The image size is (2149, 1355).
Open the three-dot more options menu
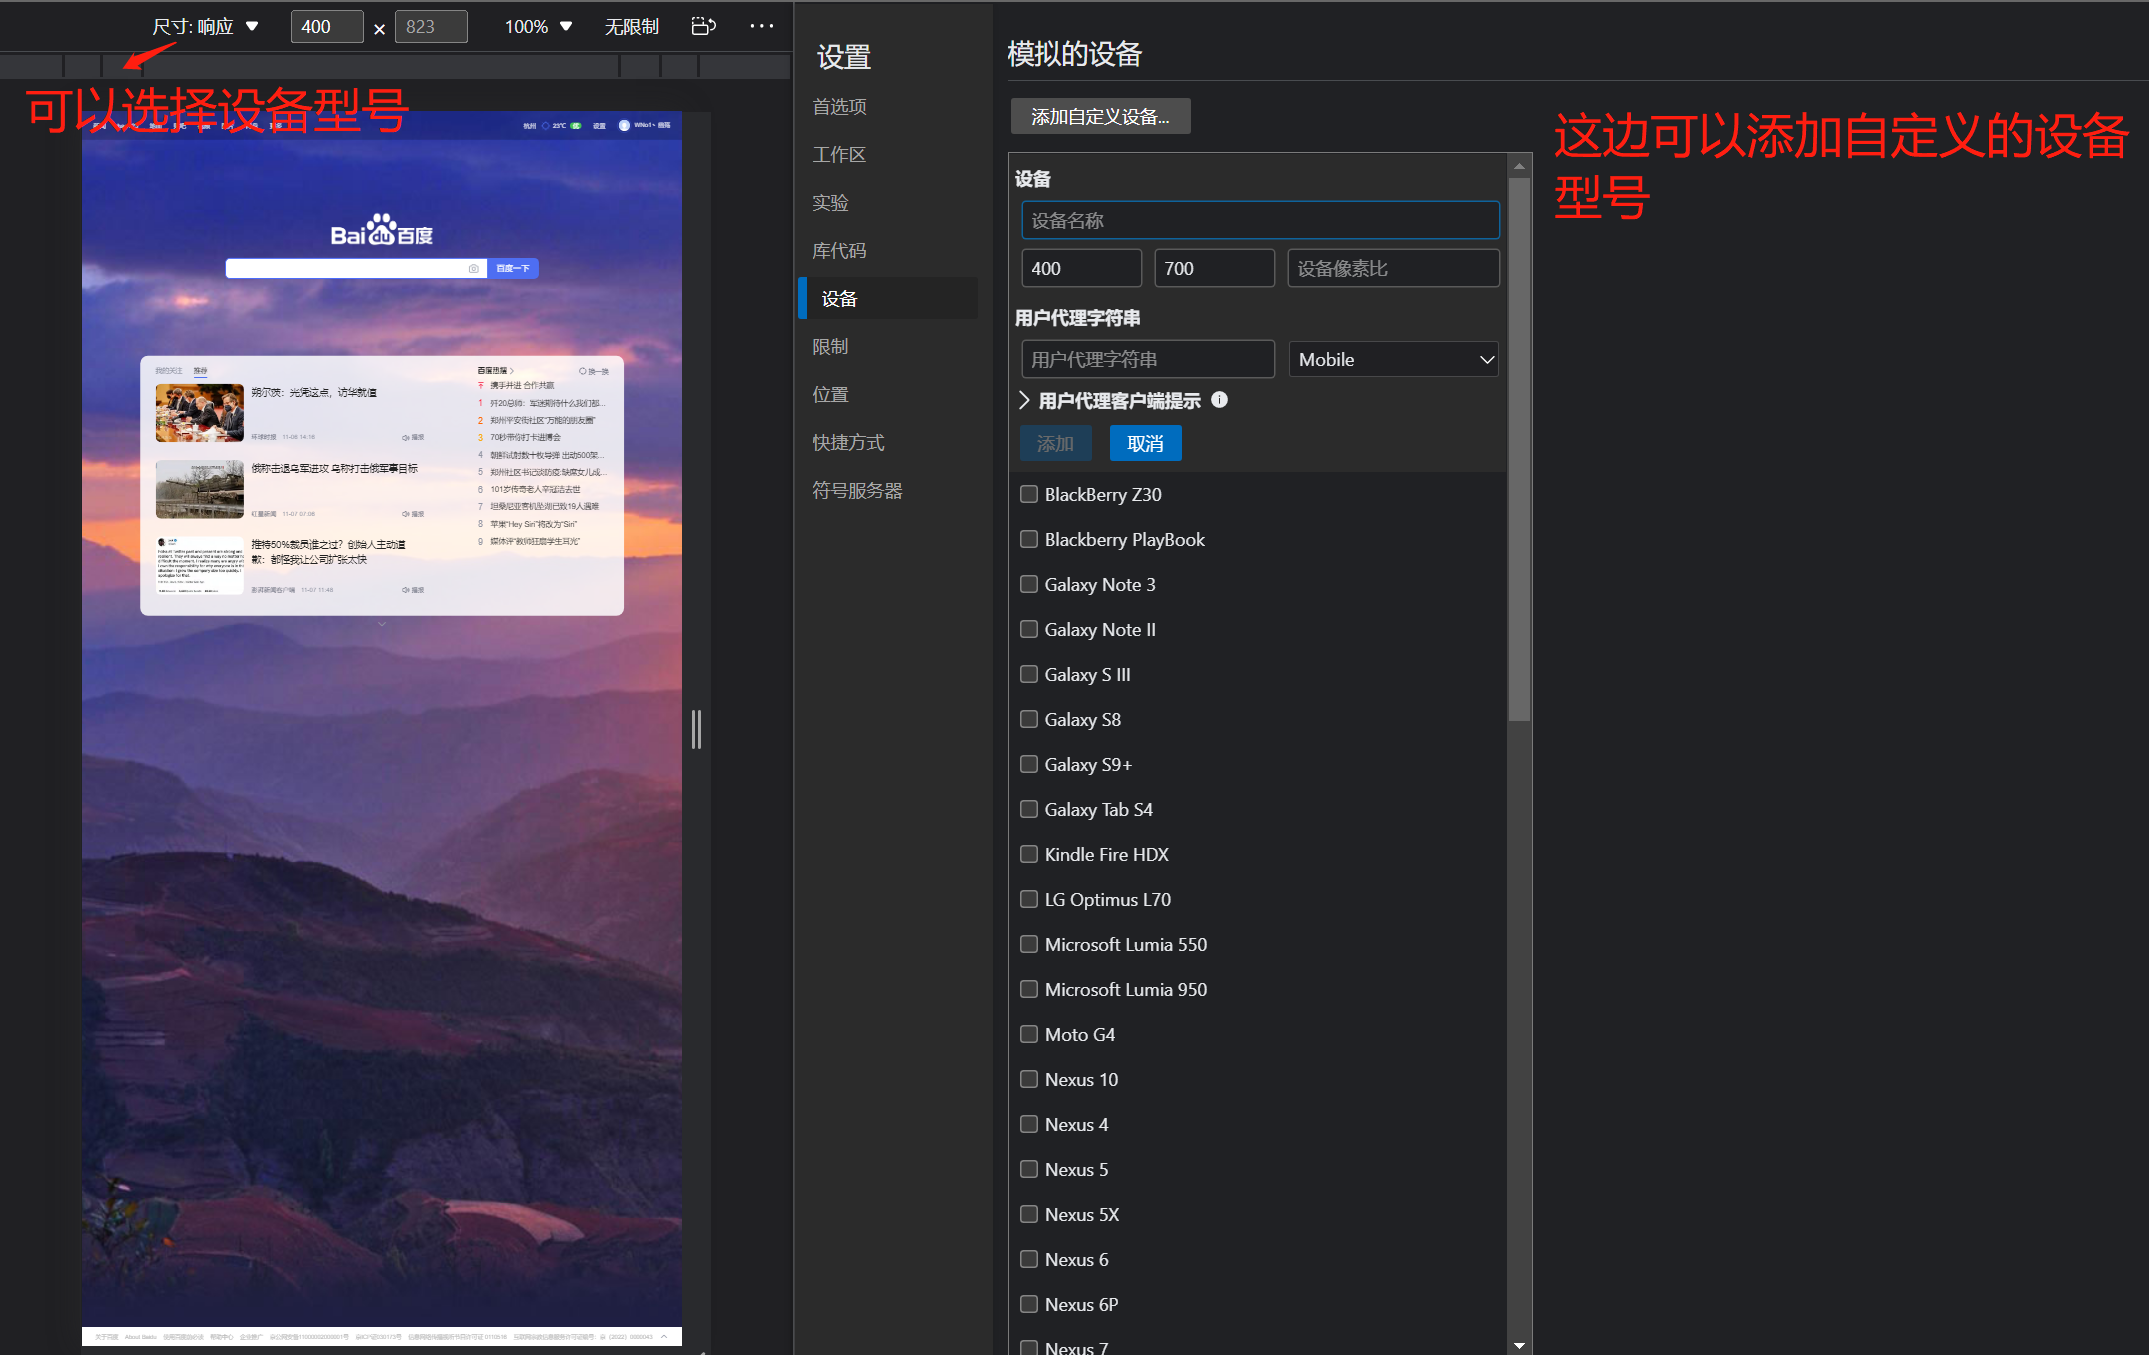click(761, 26)
